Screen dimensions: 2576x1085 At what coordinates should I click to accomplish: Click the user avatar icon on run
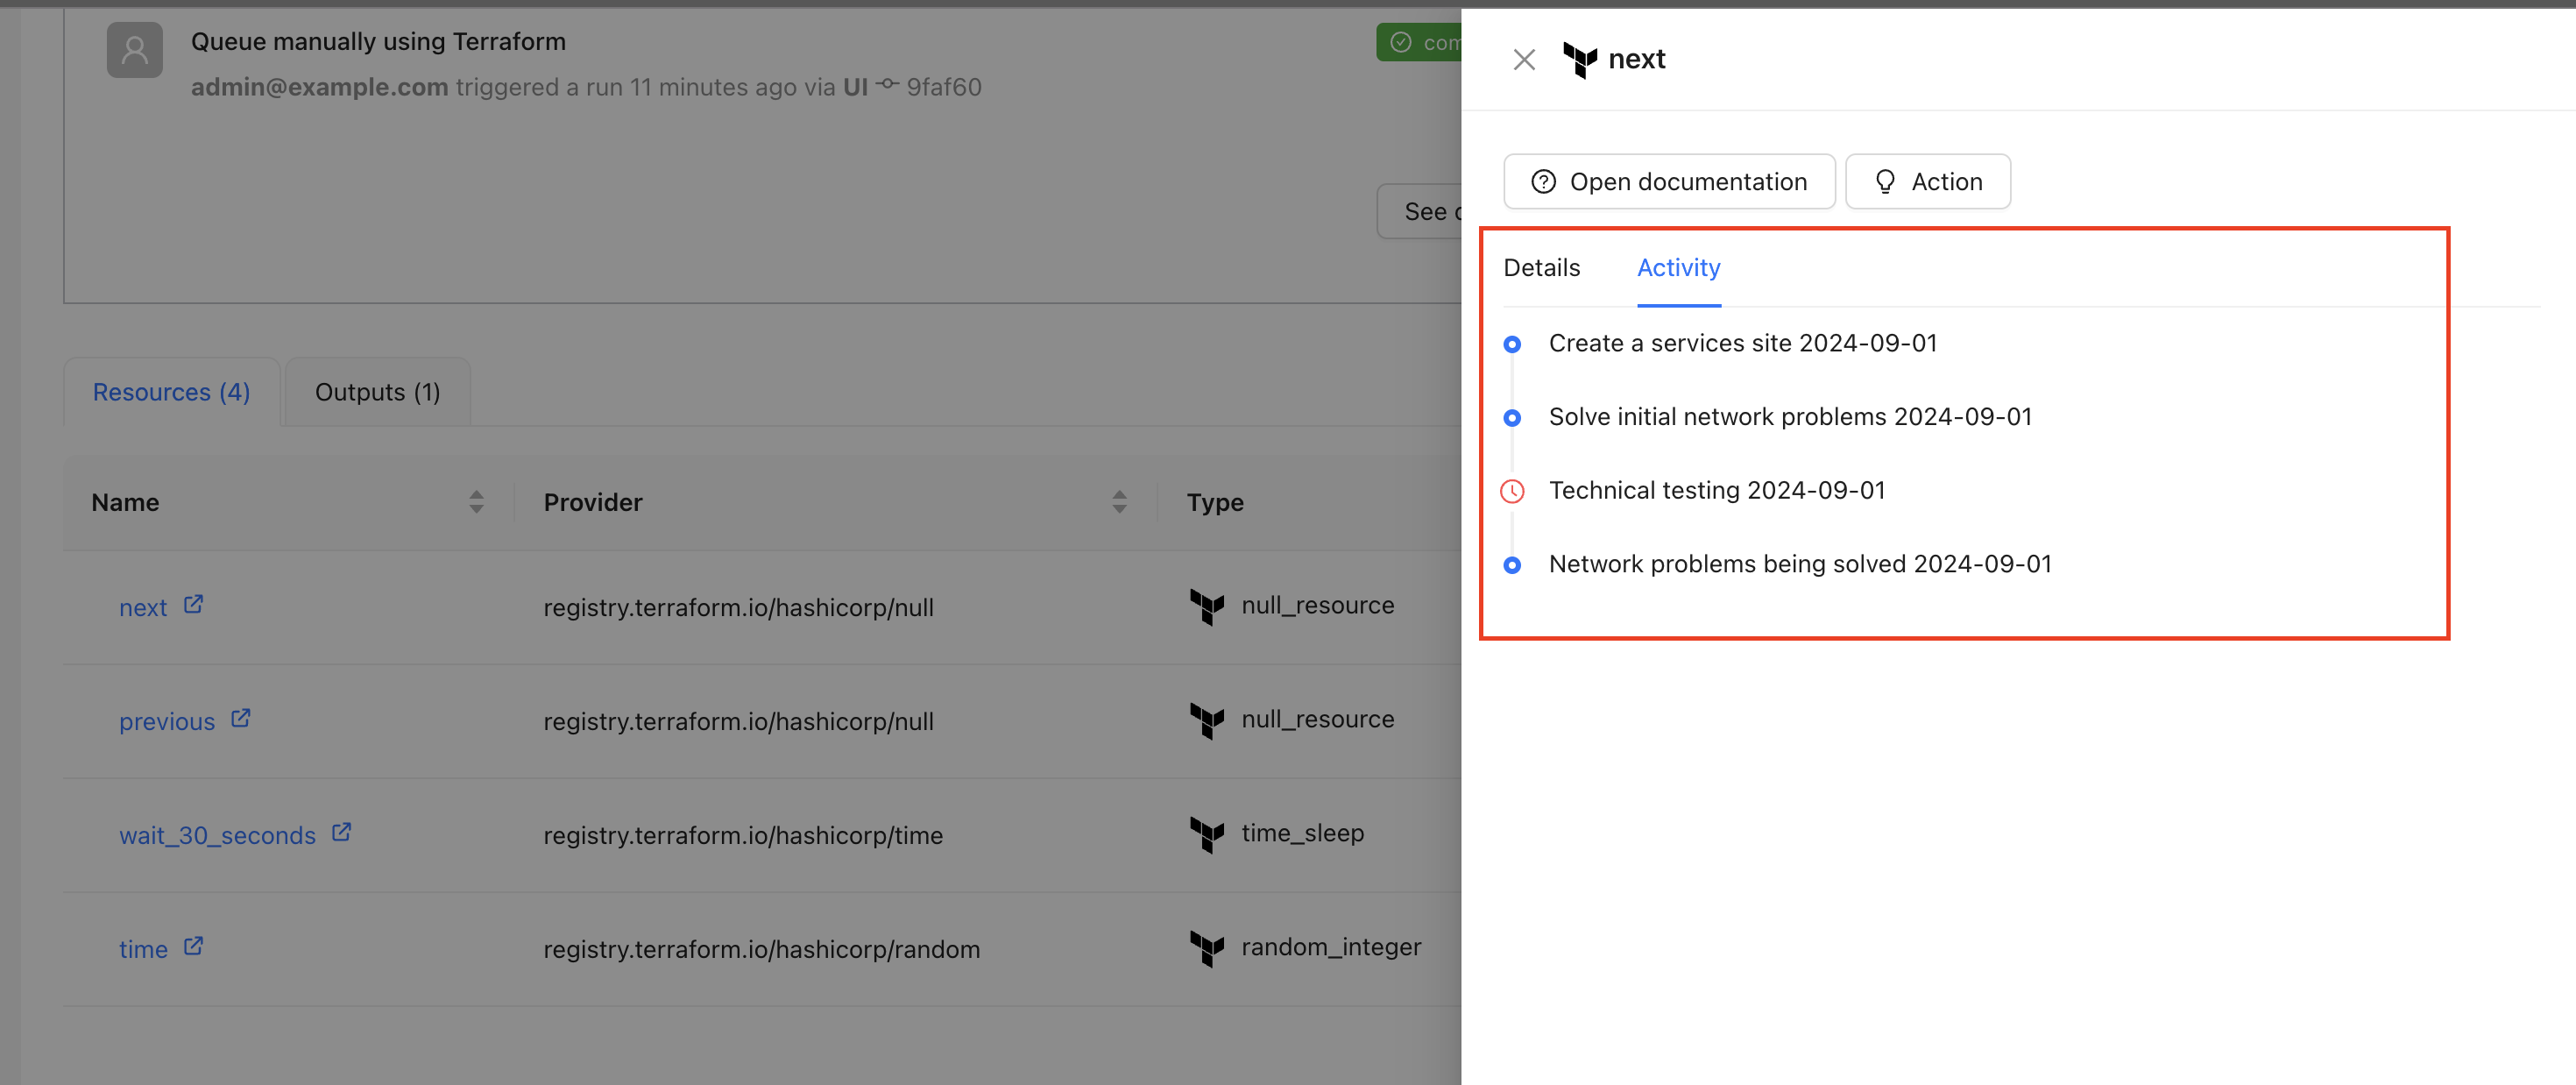(x=135, y=50)
